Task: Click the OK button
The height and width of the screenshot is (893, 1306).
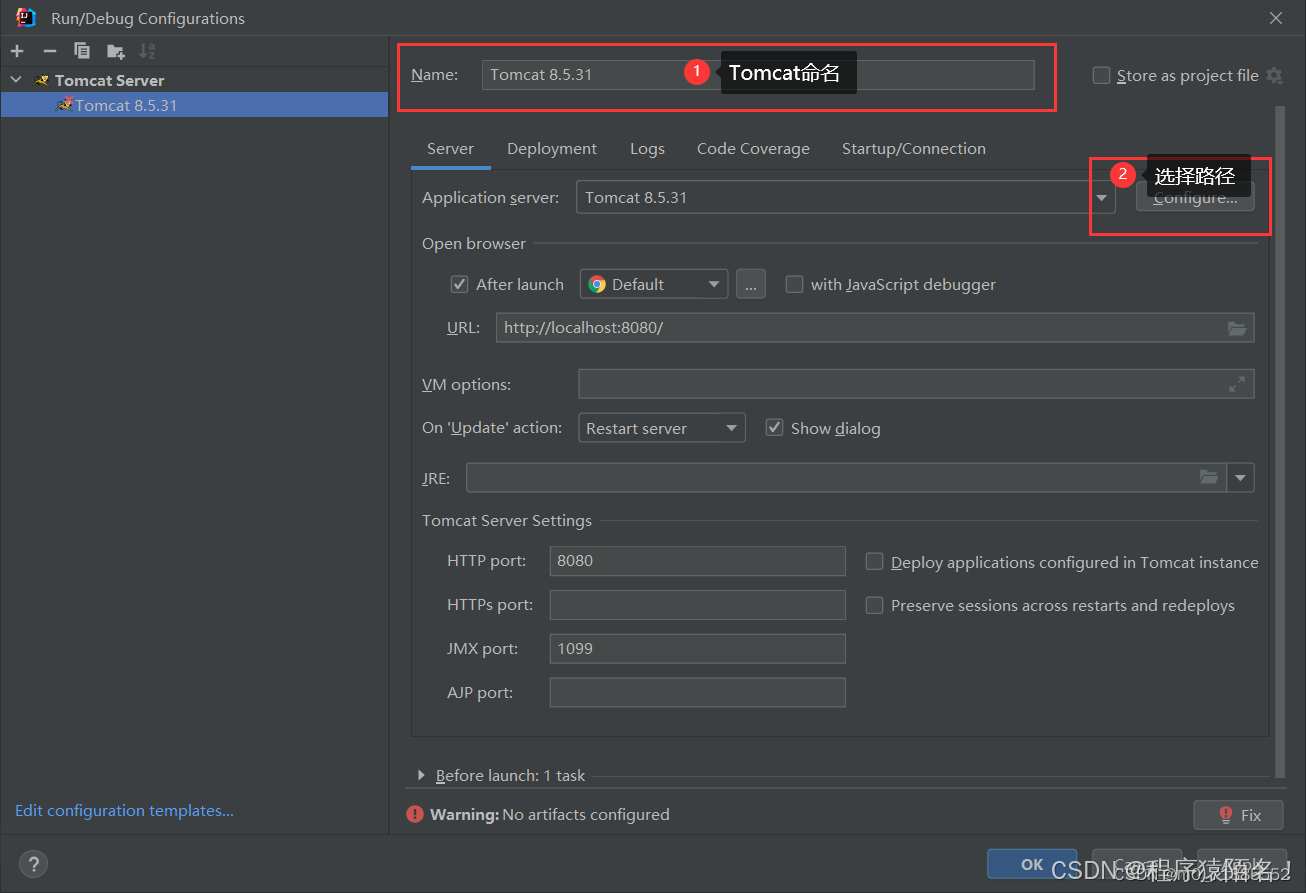Action: [x=1032, y=864]
